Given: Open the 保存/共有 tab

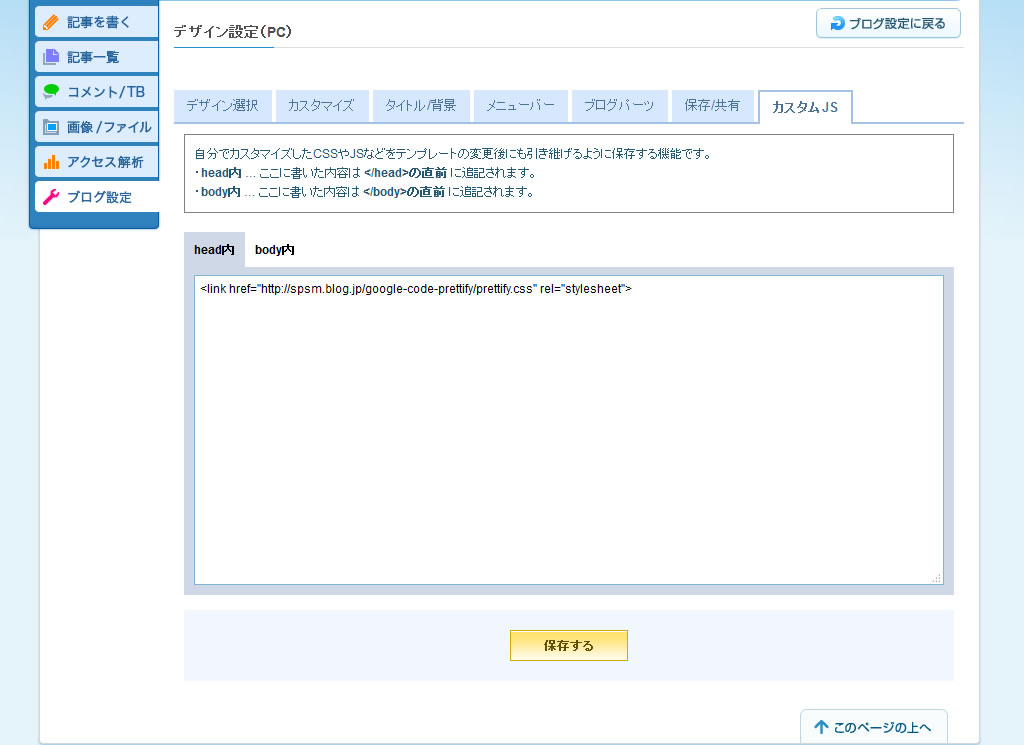Looking at the screenshot, I should [712, 106].
